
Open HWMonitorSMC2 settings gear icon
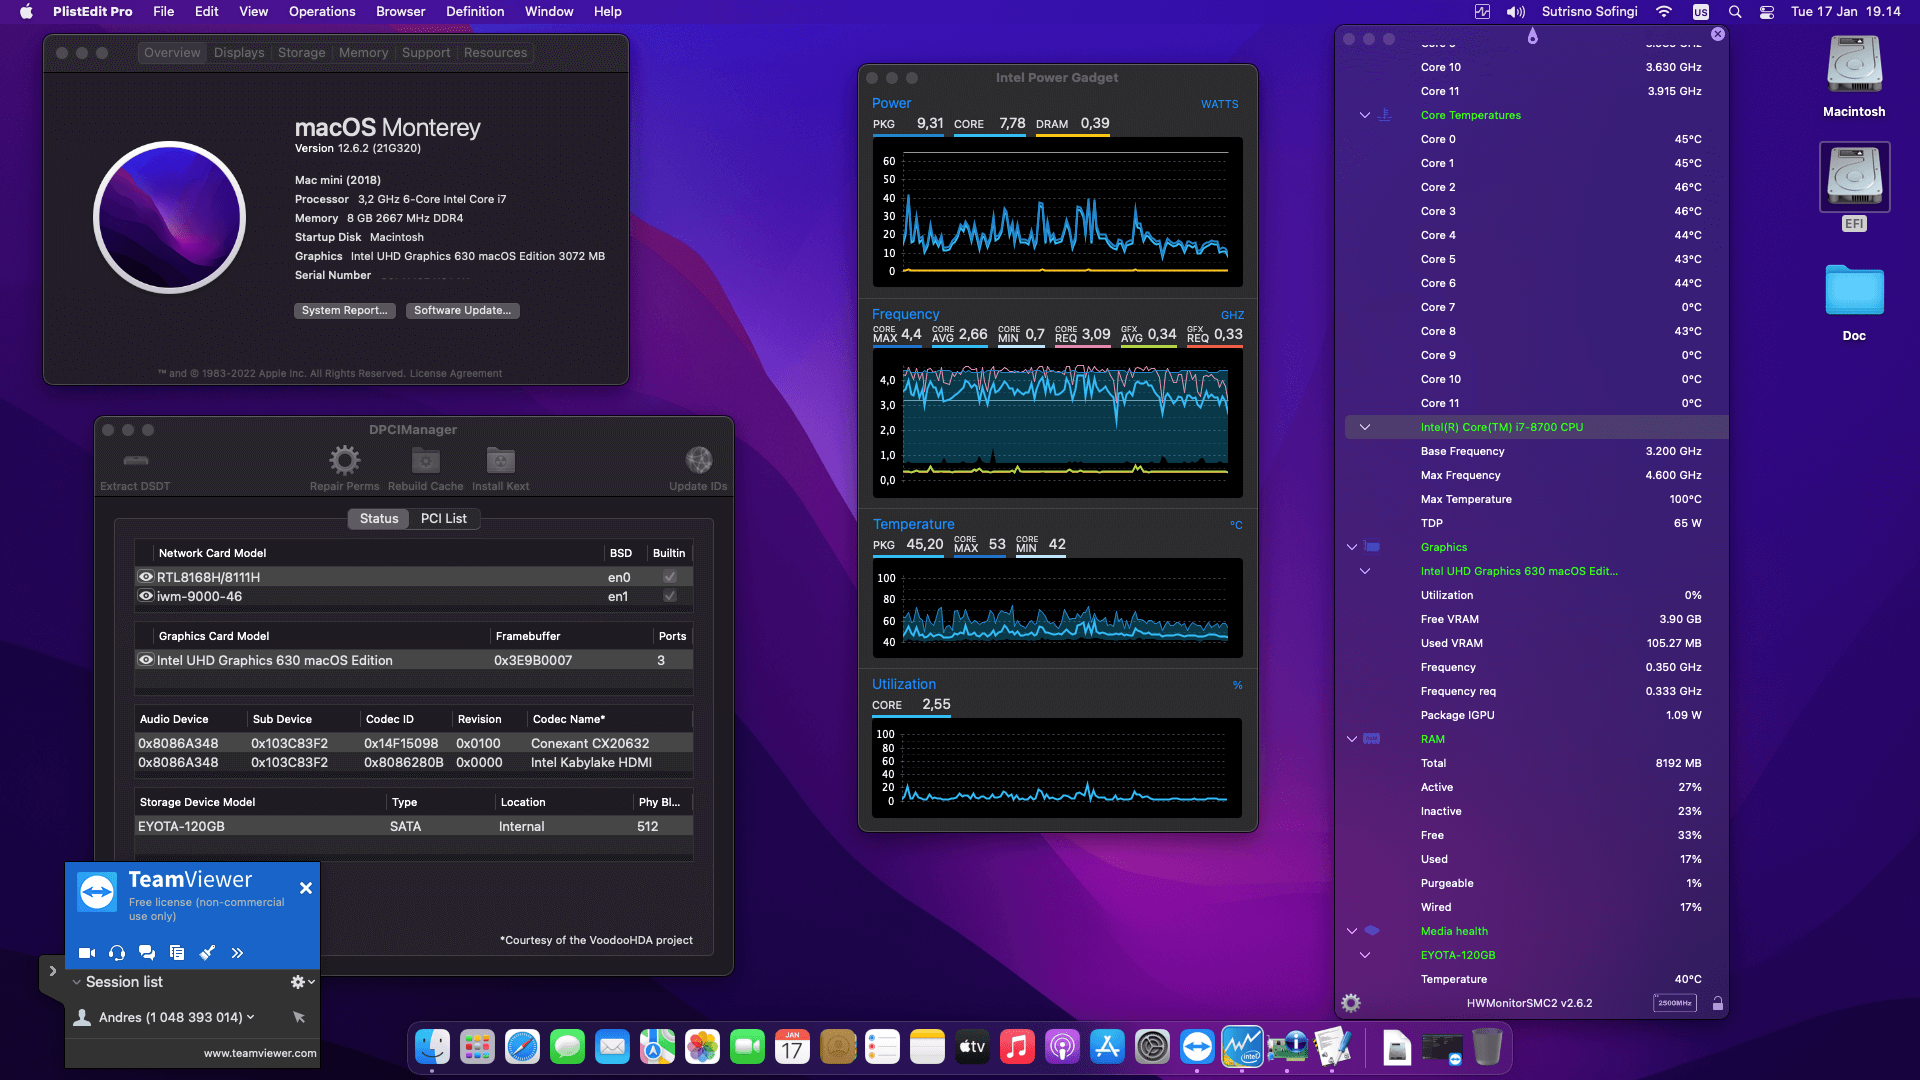[1351, 1003]
